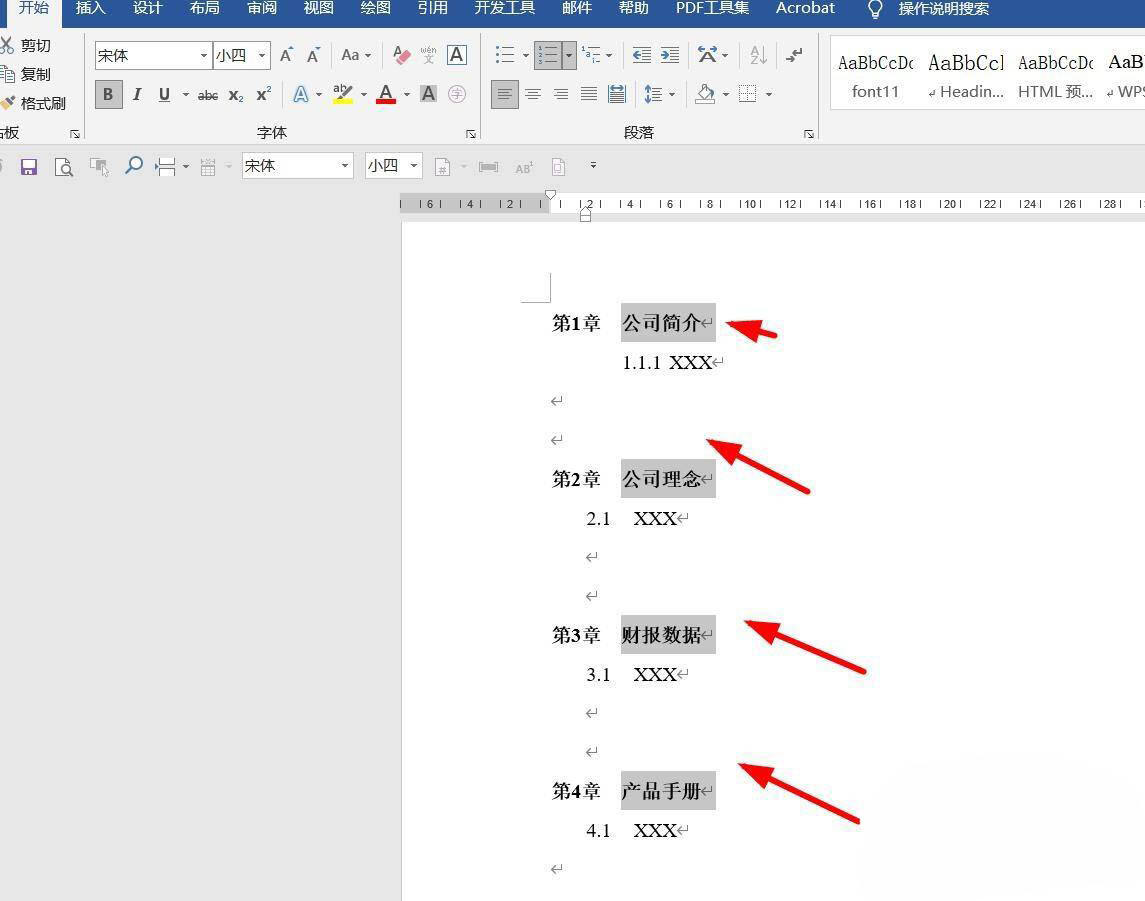Apply distributed alignment
The height and width of the screenshot is (901, 1145).
click(x=617, y=94)
